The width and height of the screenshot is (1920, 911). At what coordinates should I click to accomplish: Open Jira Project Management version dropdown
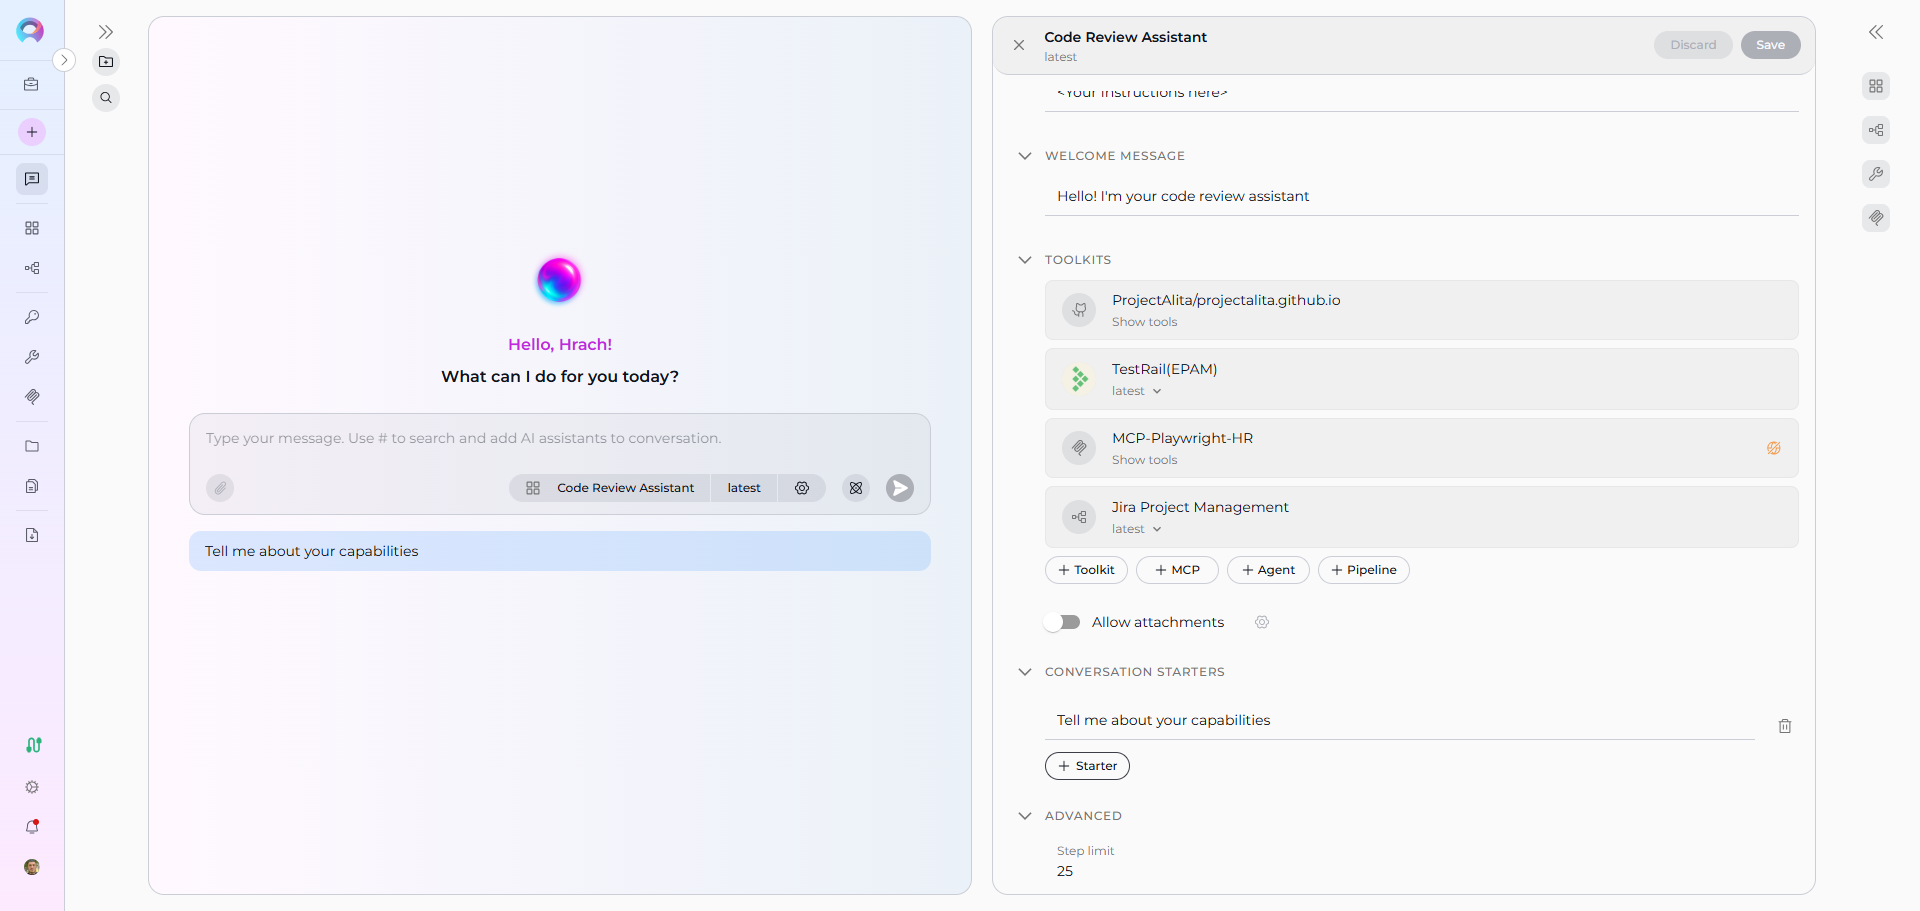1137,529
